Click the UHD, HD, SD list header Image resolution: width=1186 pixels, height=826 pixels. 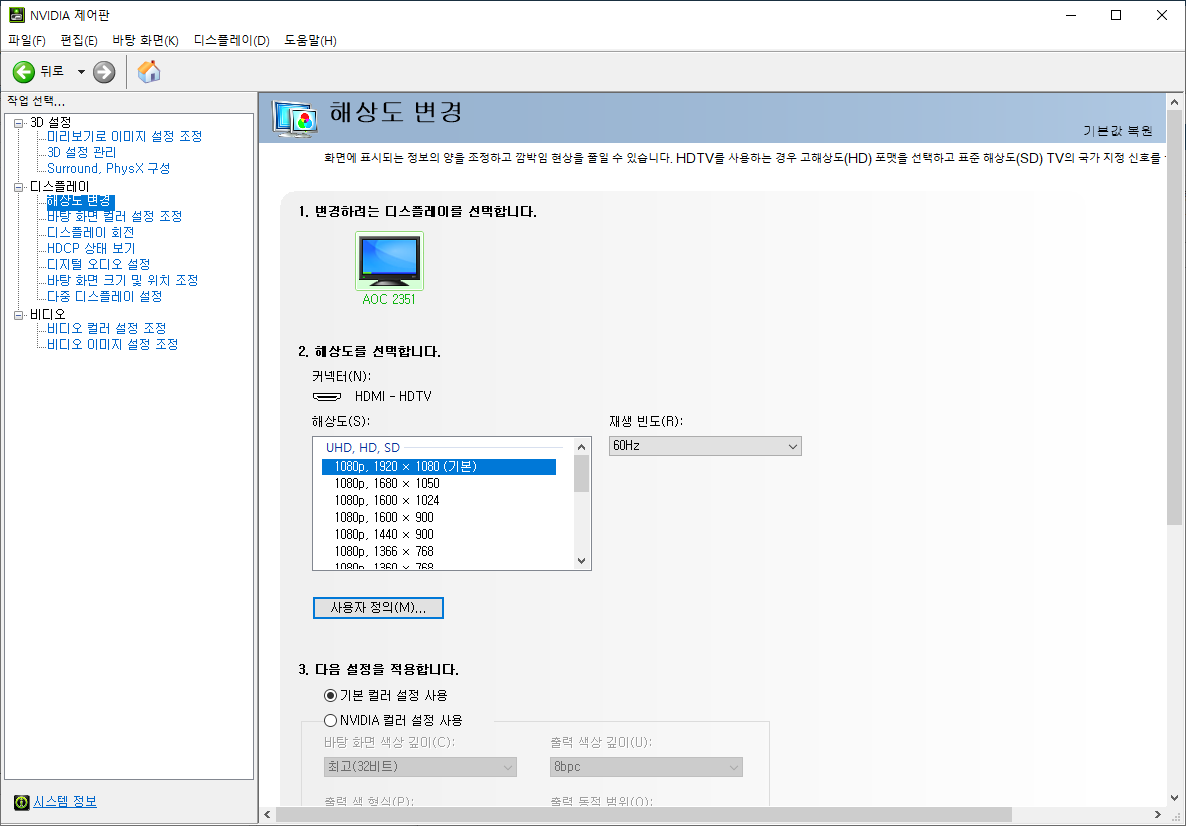click(x=363, y=448)
